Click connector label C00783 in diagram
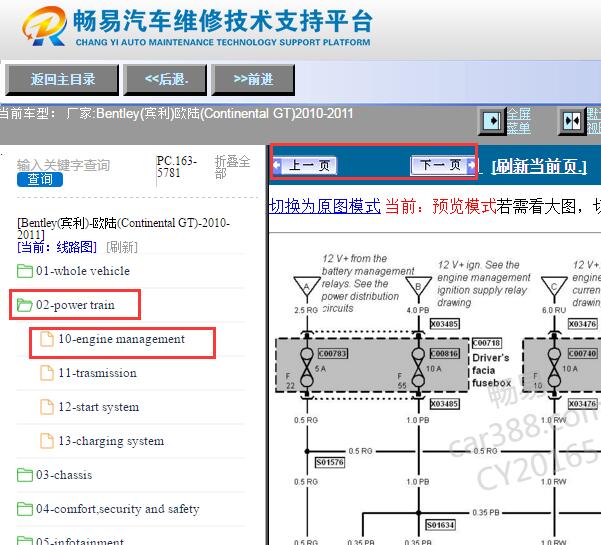The image size is (601, 545). [333, 353]
